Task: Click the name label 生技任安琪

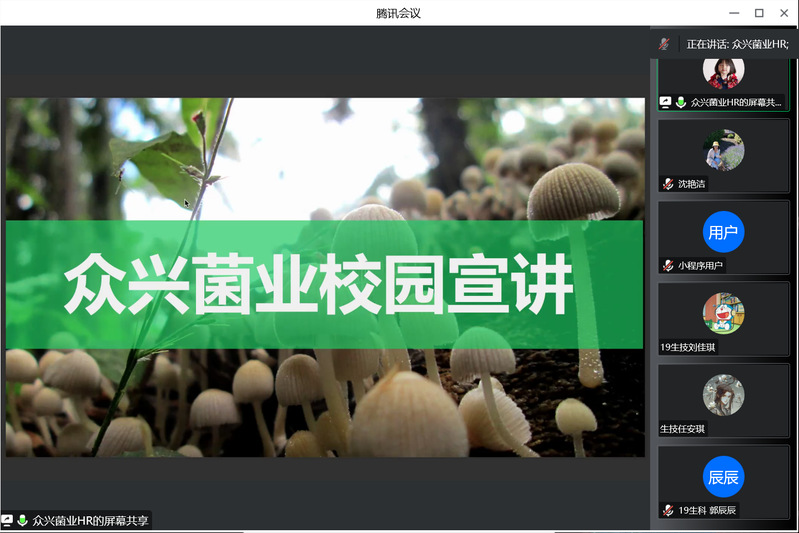Action: point(683,429)
